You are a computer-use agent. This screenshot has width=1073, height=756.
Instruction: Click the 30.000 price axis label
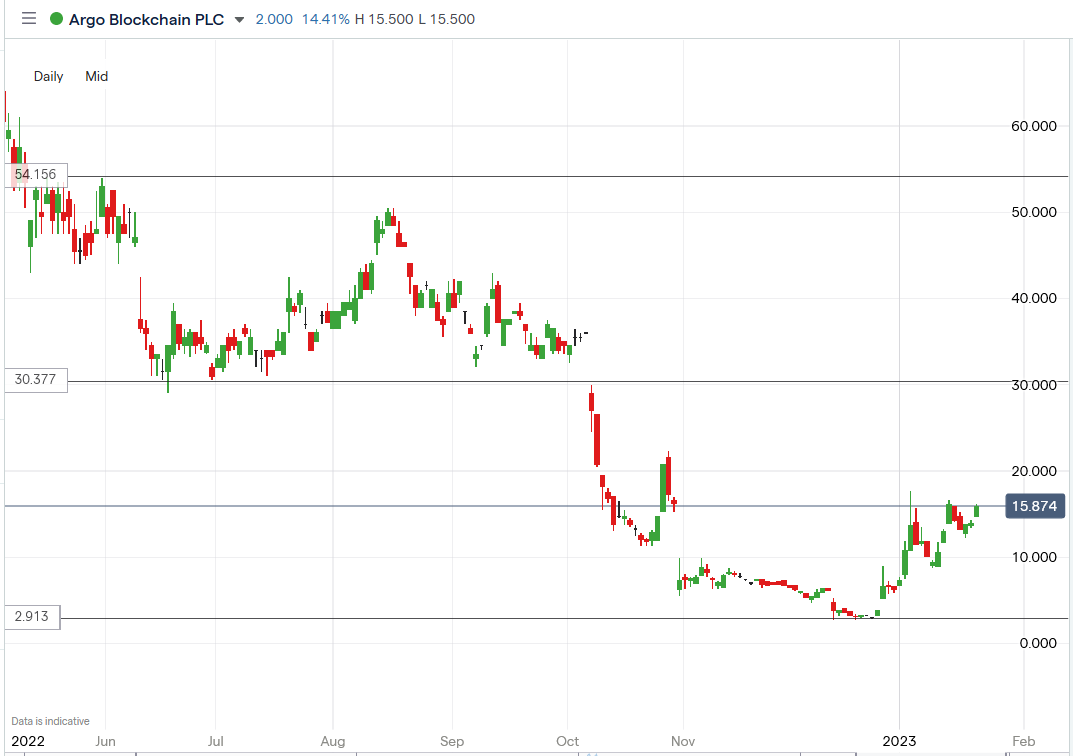pos(1033,385)
